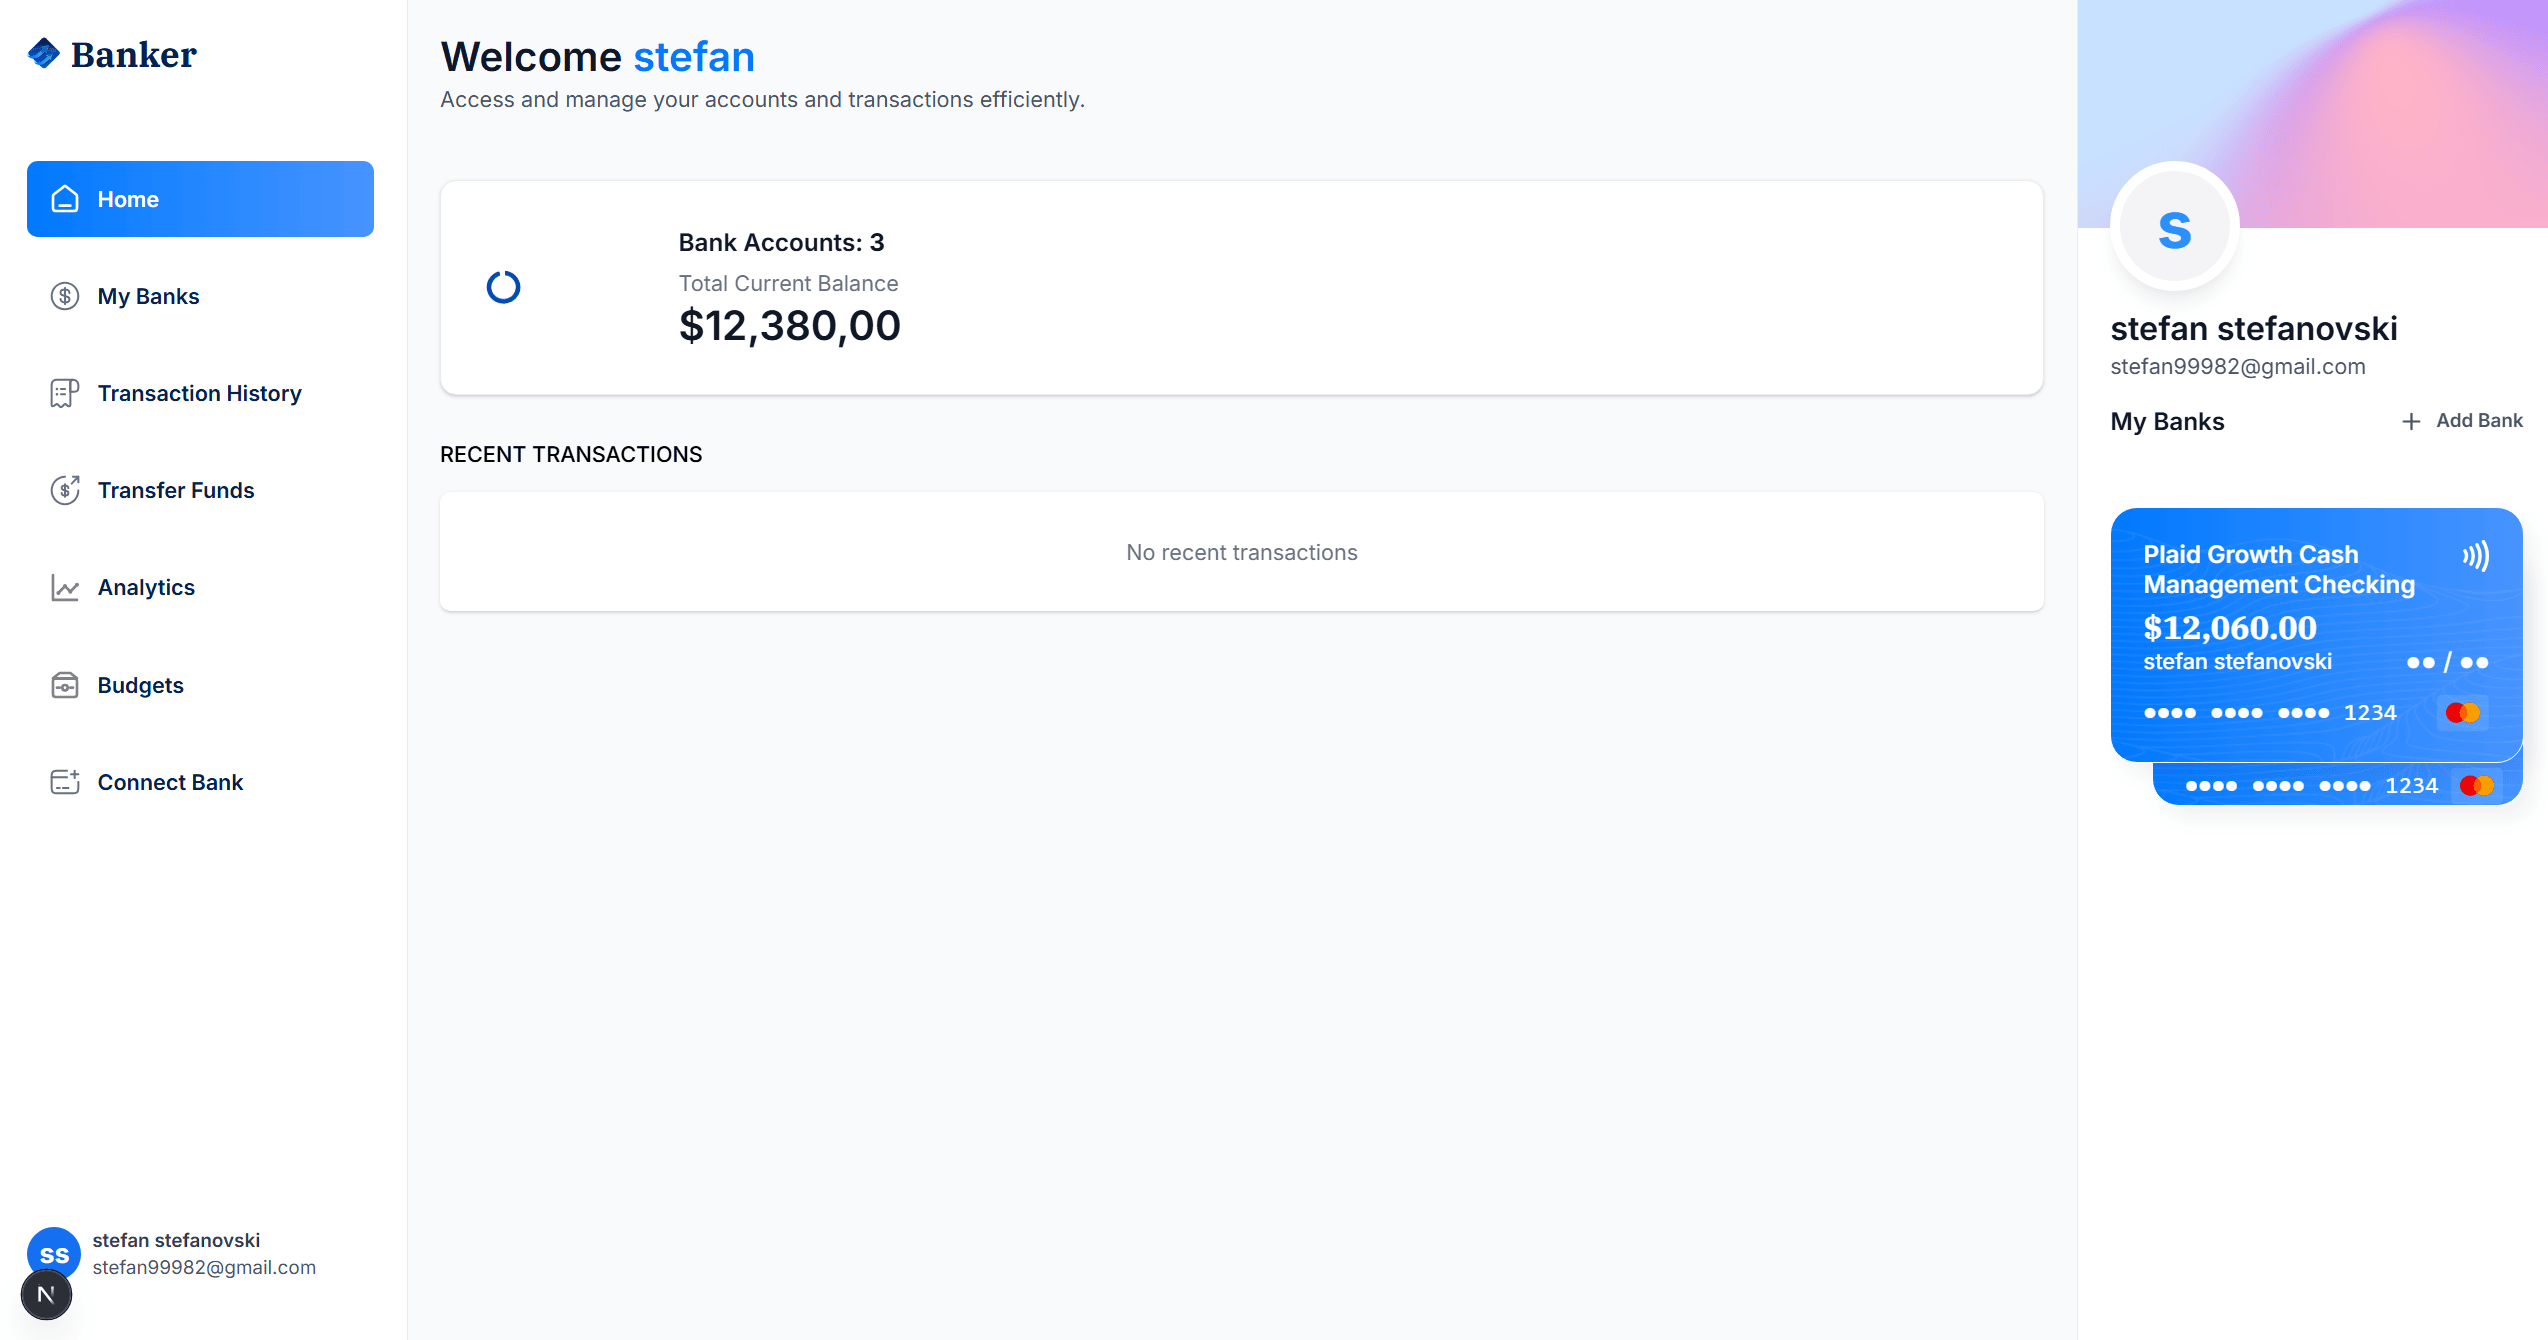Open Transfer Funds from sidebar

click(176, 490)
